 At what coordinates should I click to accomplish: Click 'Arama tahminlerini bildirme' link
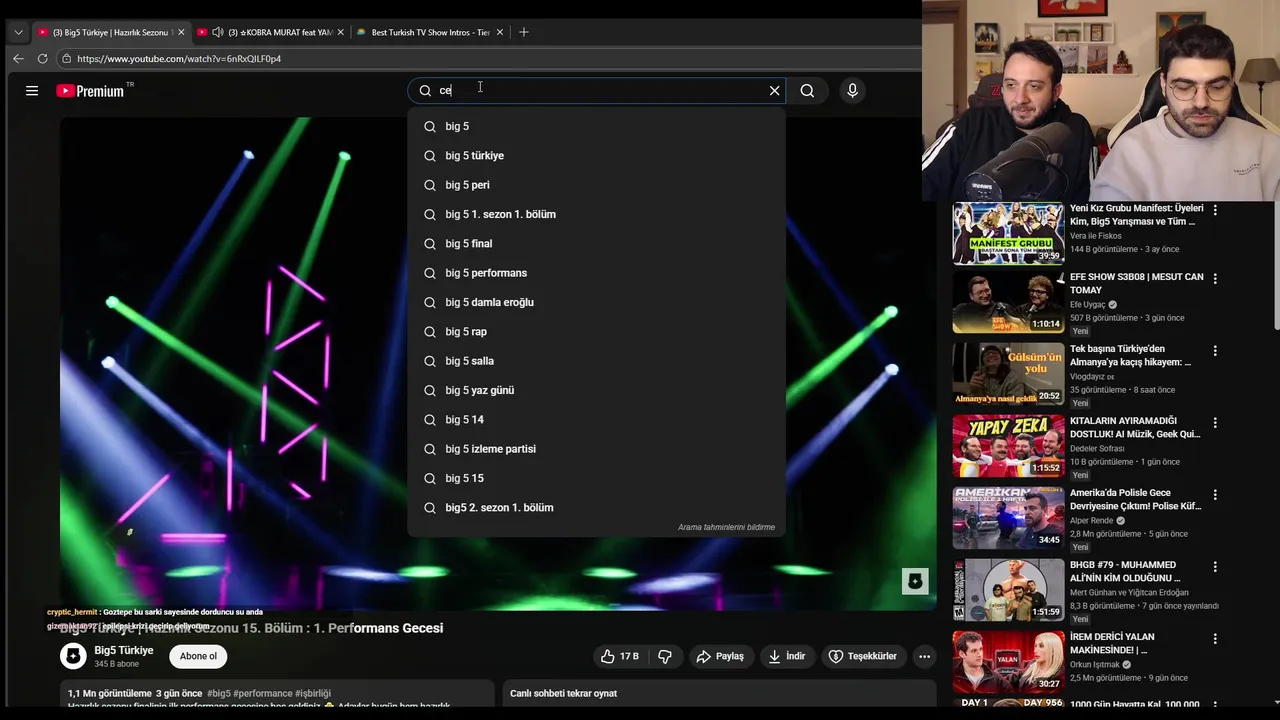(726, 527)
